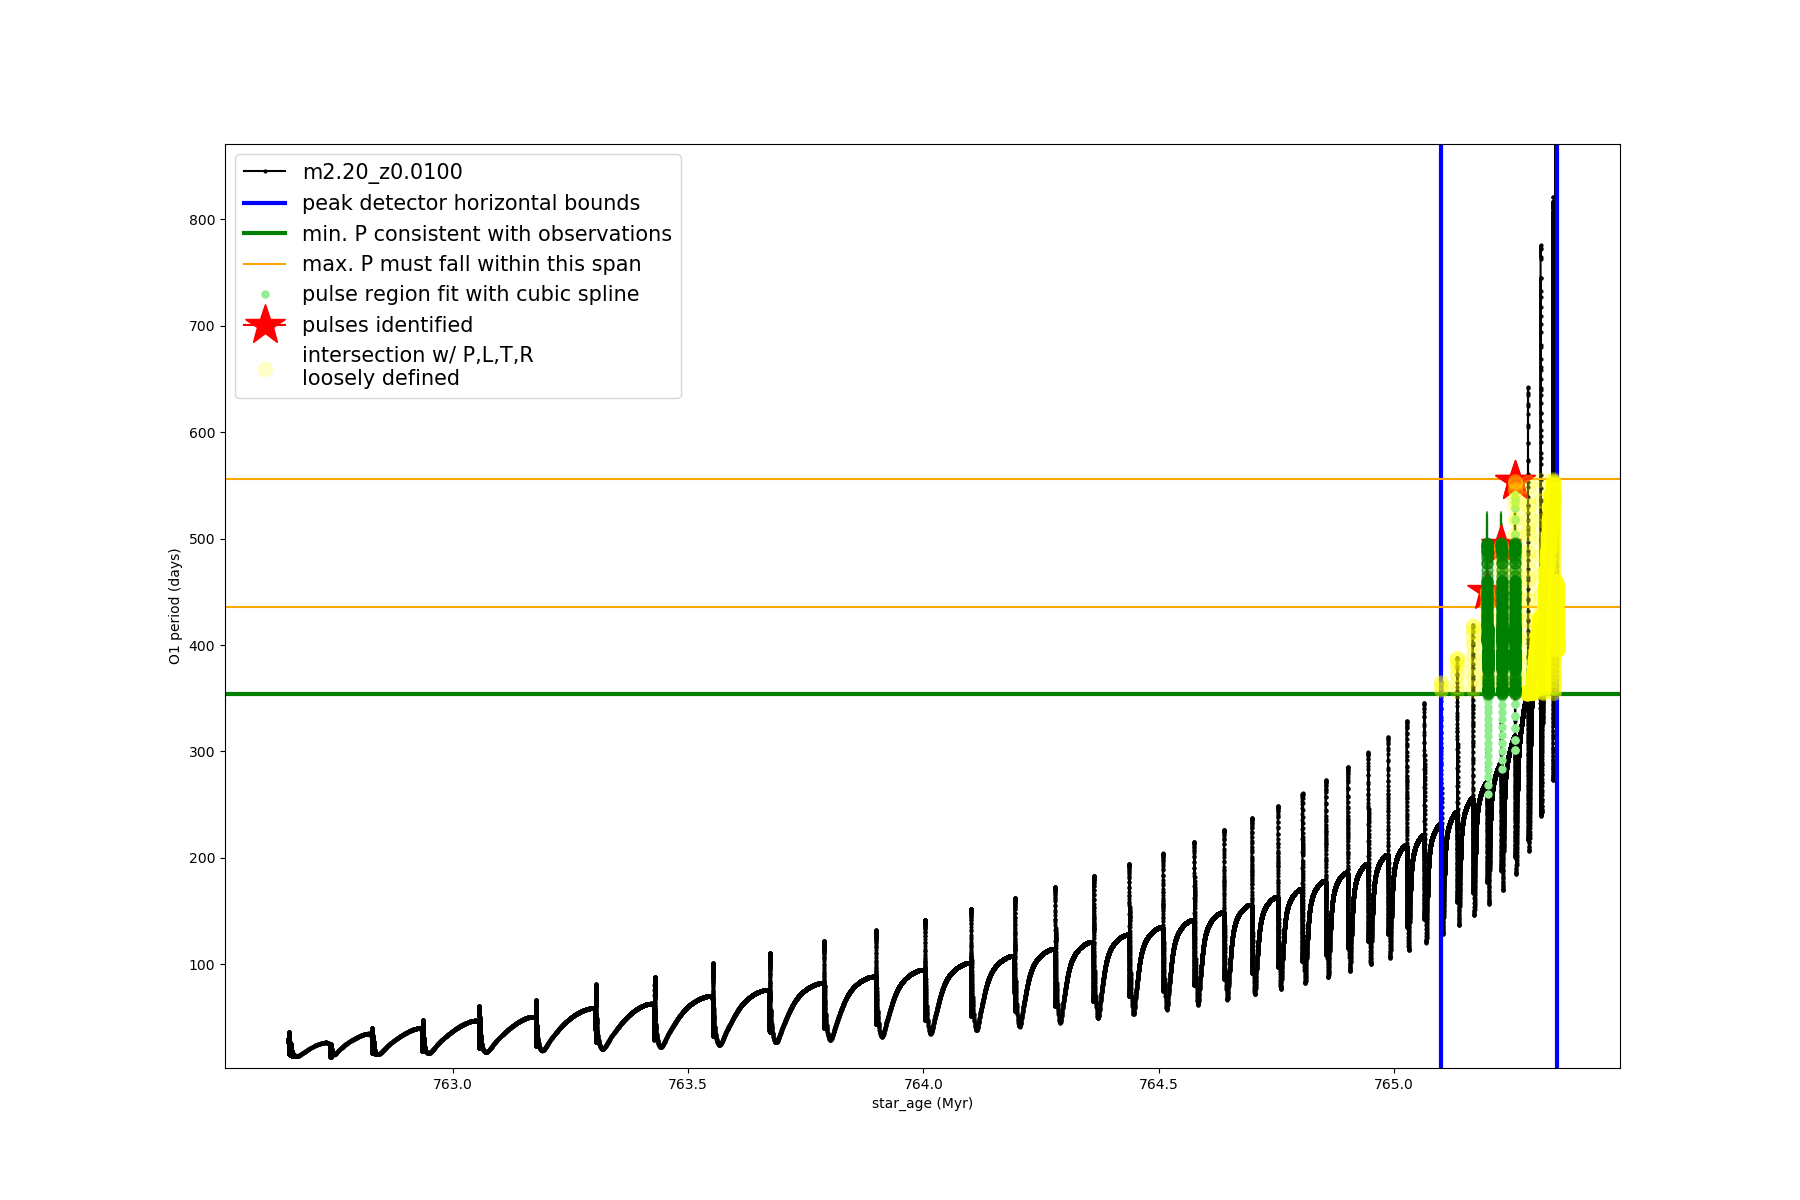Click the 'star_age (Myr)' x-axis label
Image resolution: width=1800 pixels, height=1200 pixels.
point(922,1103)
